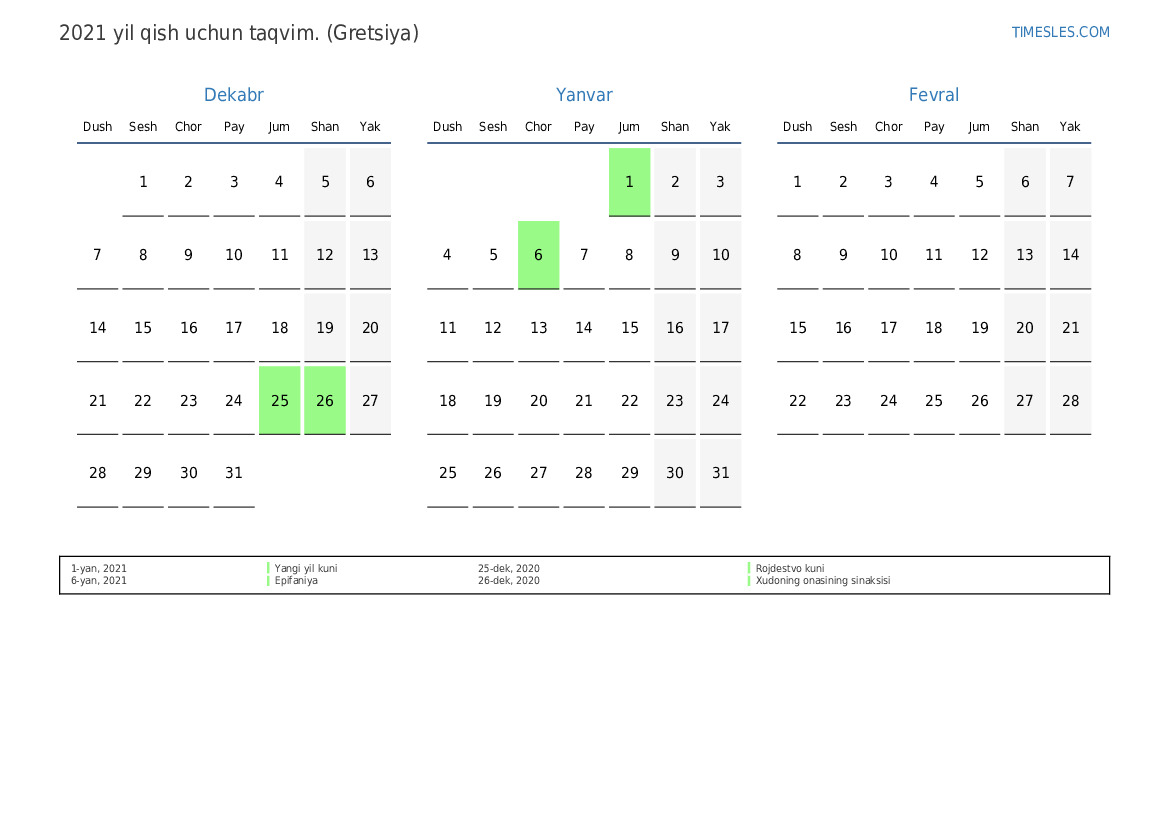Click the '25-dek, 2020' legend date

508,568
